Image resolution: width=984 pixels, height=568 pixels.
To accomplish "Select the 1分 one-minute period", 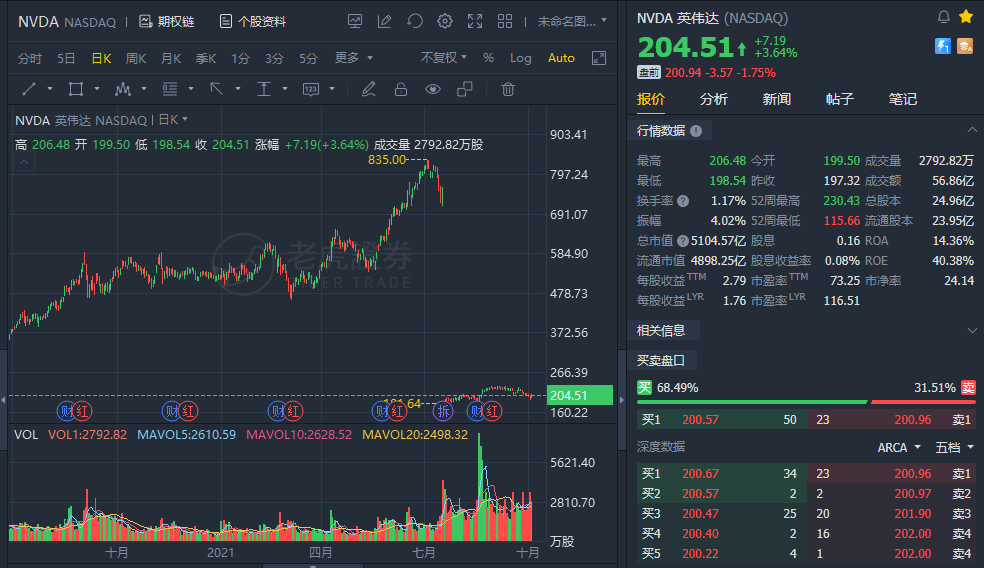I will [x=240, y=58].
